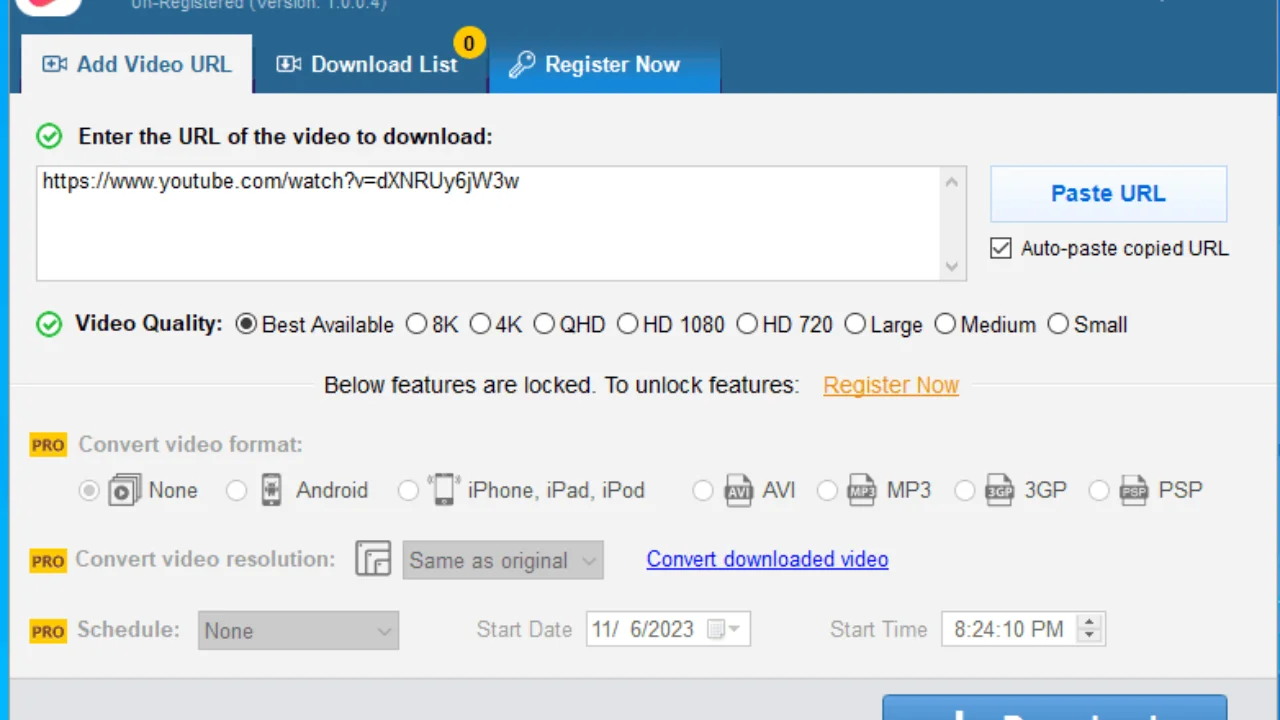Screen dimensions: 1280x720
Task: Click PRO badge beside Convert video format
Action: click(48, 445)
